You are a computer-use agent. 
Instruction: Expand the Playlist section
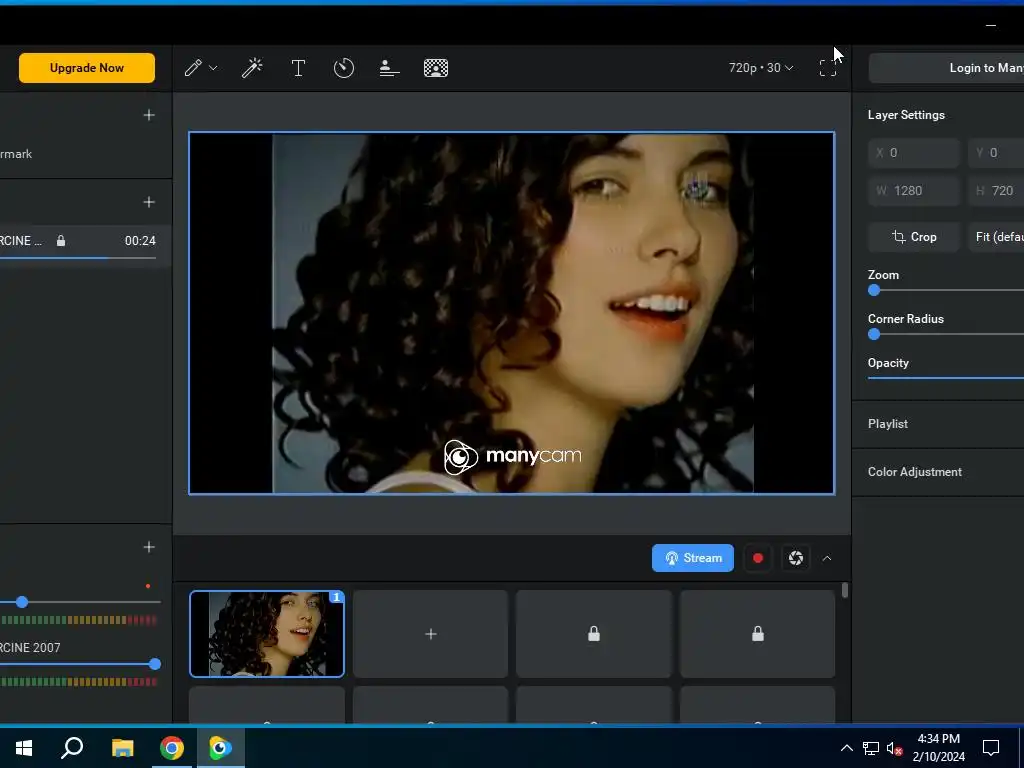click(x=888, y=424)
